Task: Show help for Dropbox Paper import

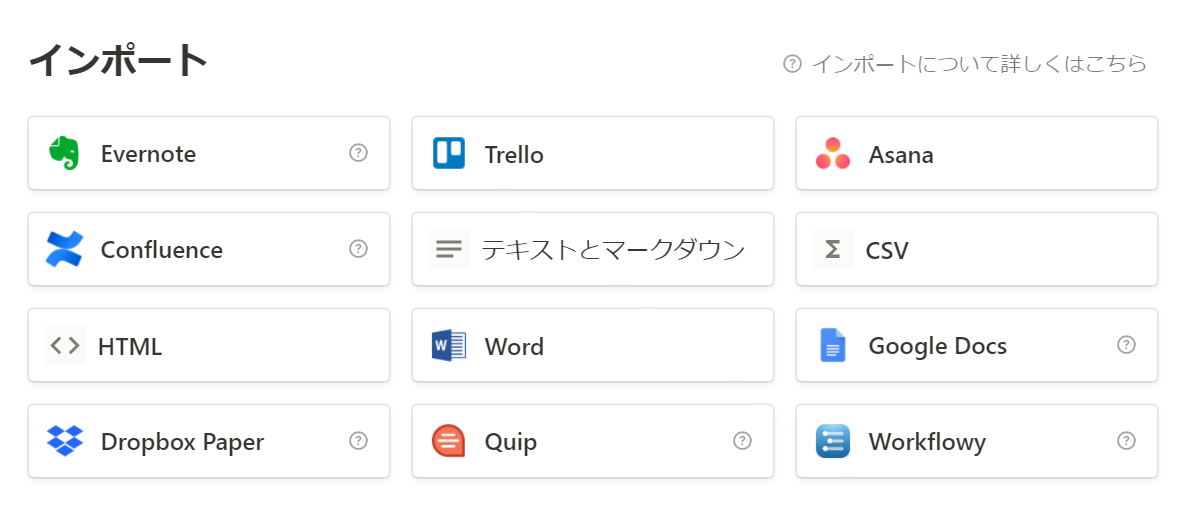Action: tap(358, 440)
